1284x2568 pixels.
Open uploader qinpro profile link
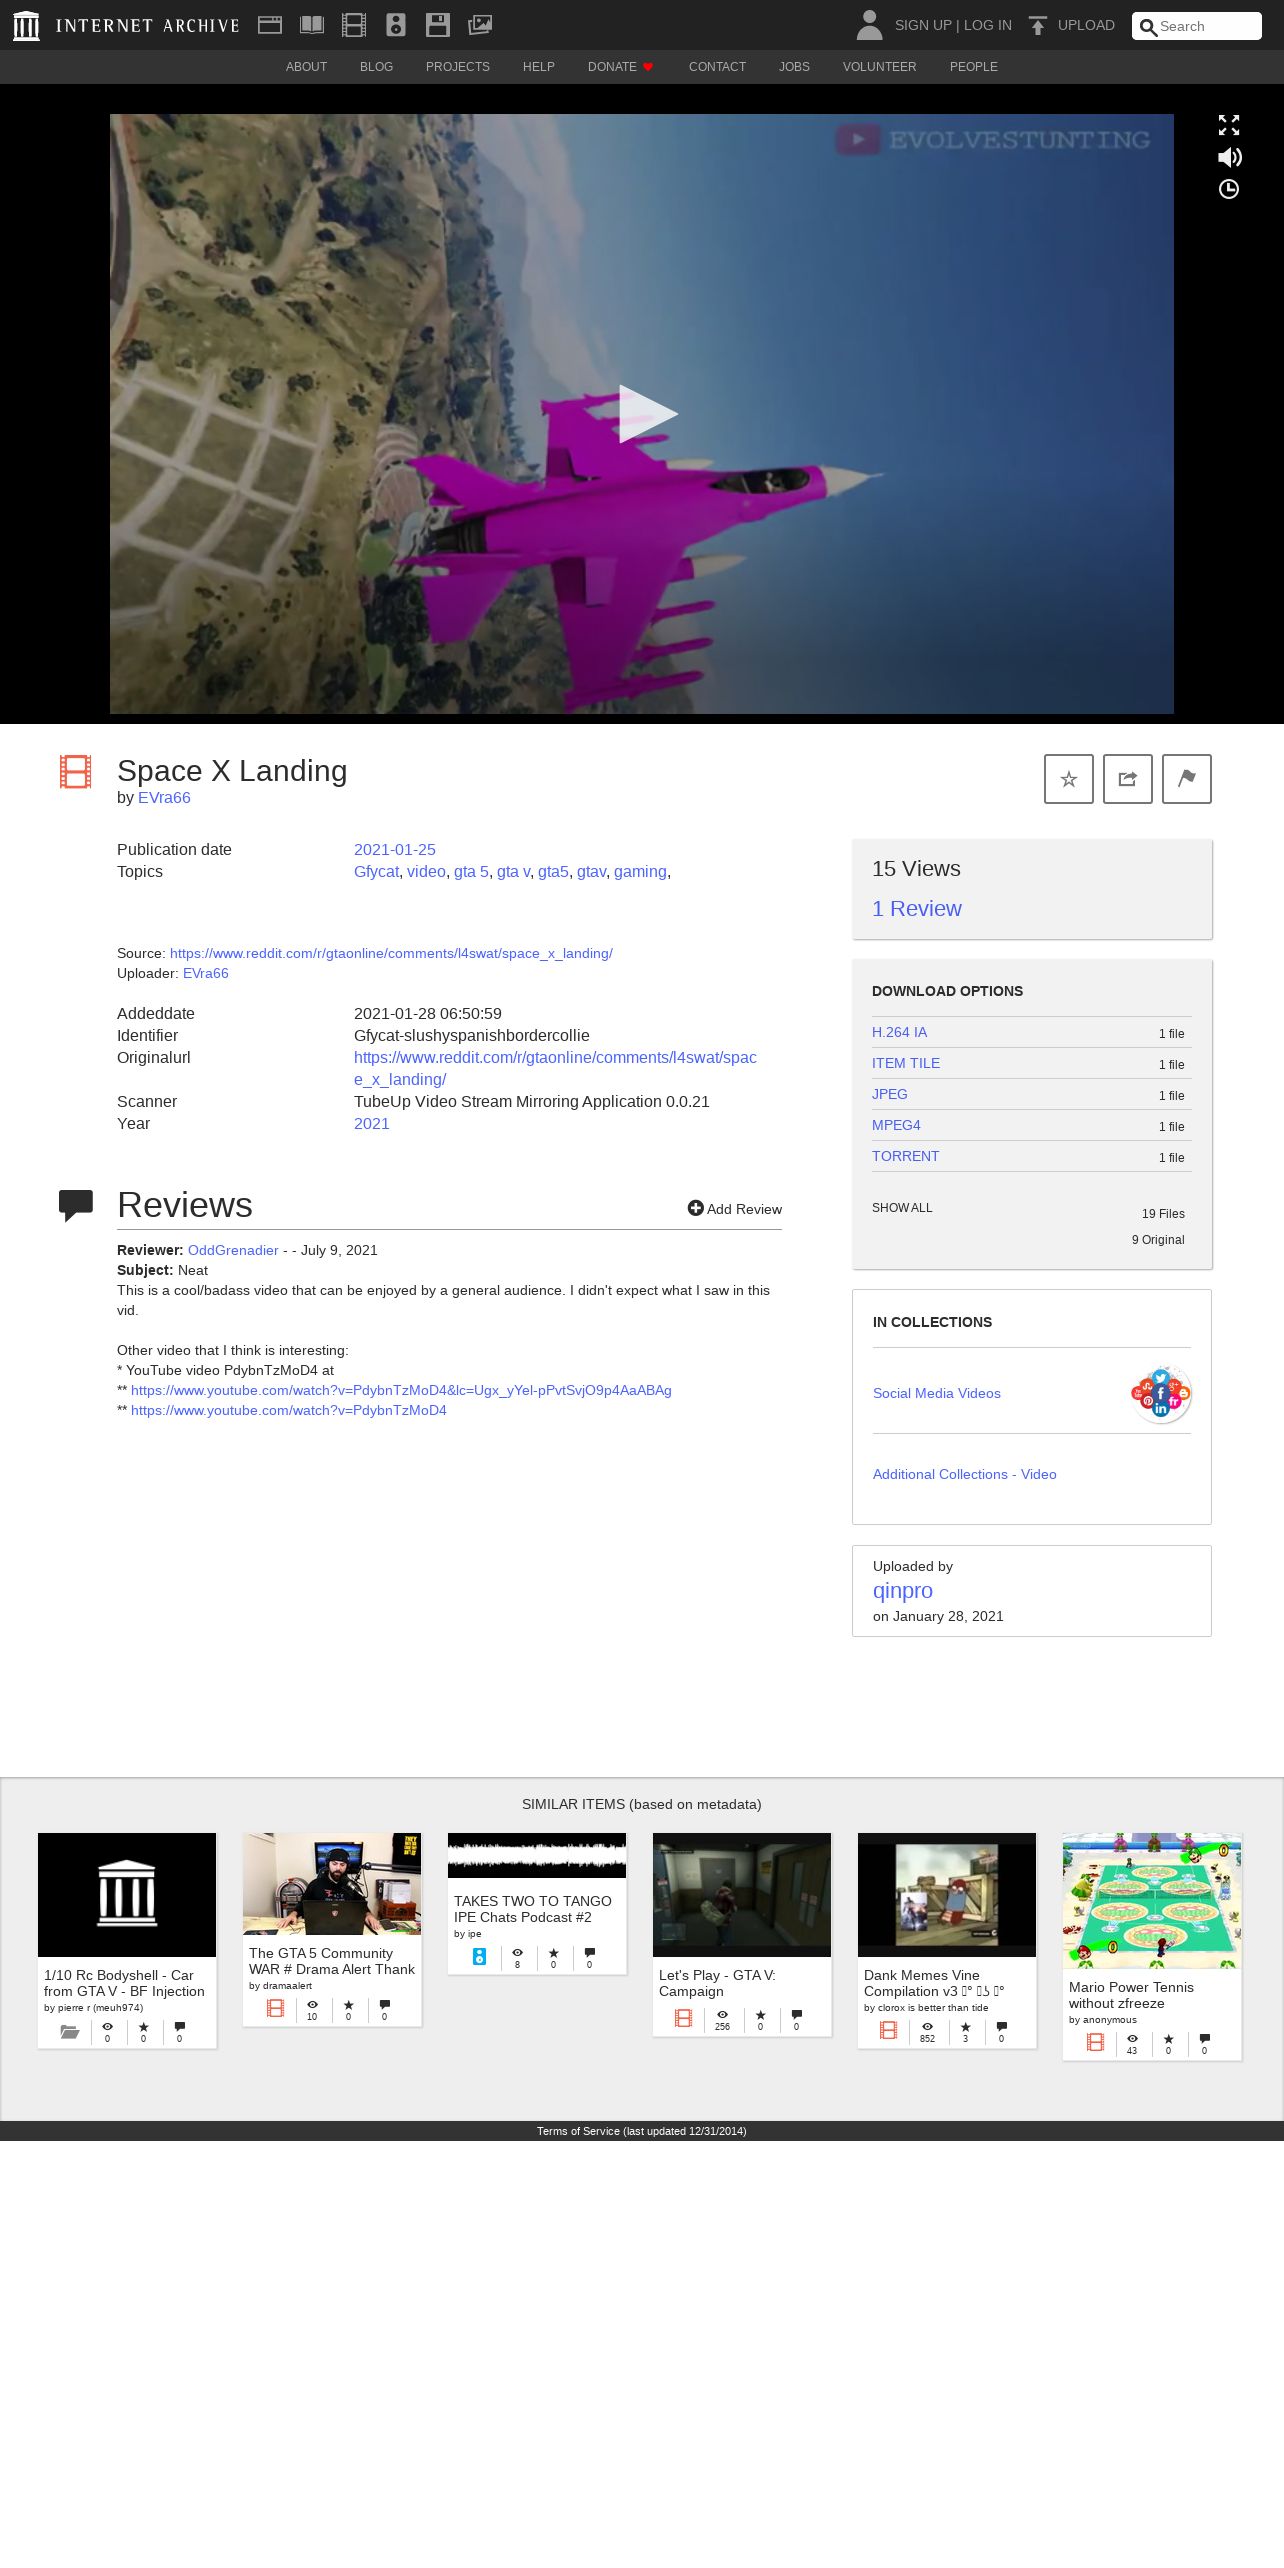click(x=903, y=1591)
